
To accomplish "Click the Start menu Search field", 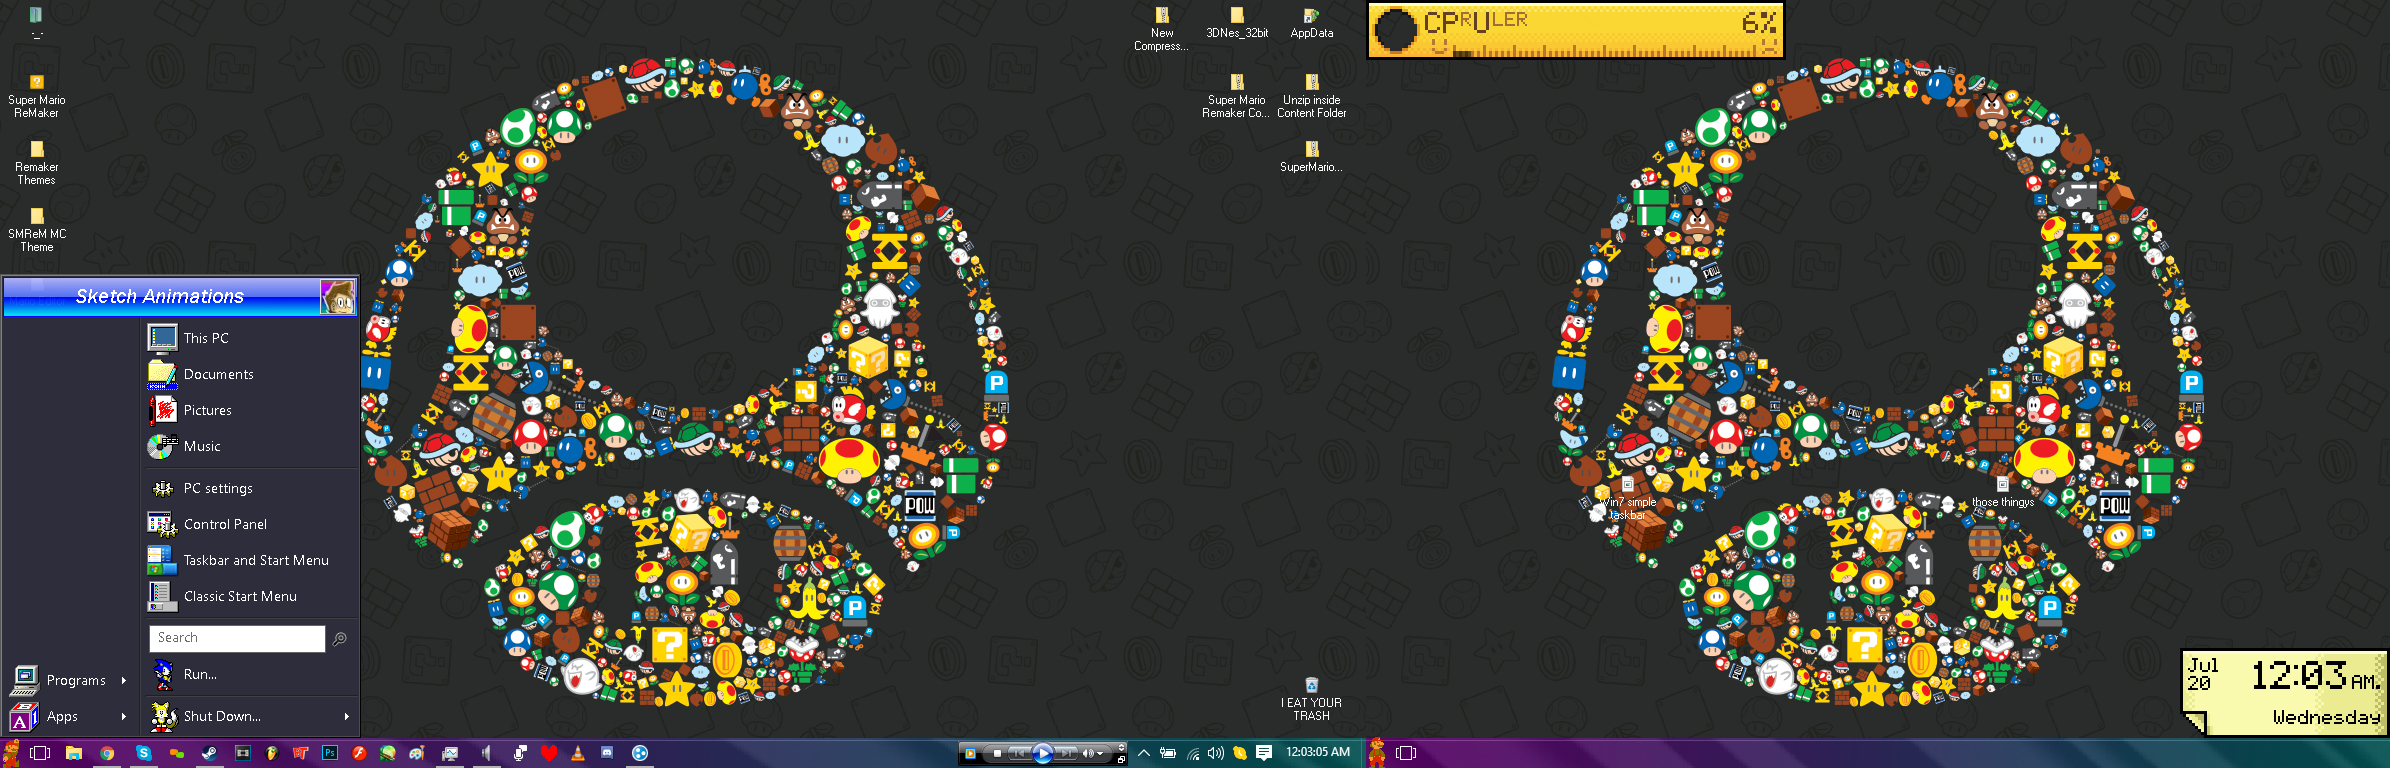I will click(x=237, y=638).
